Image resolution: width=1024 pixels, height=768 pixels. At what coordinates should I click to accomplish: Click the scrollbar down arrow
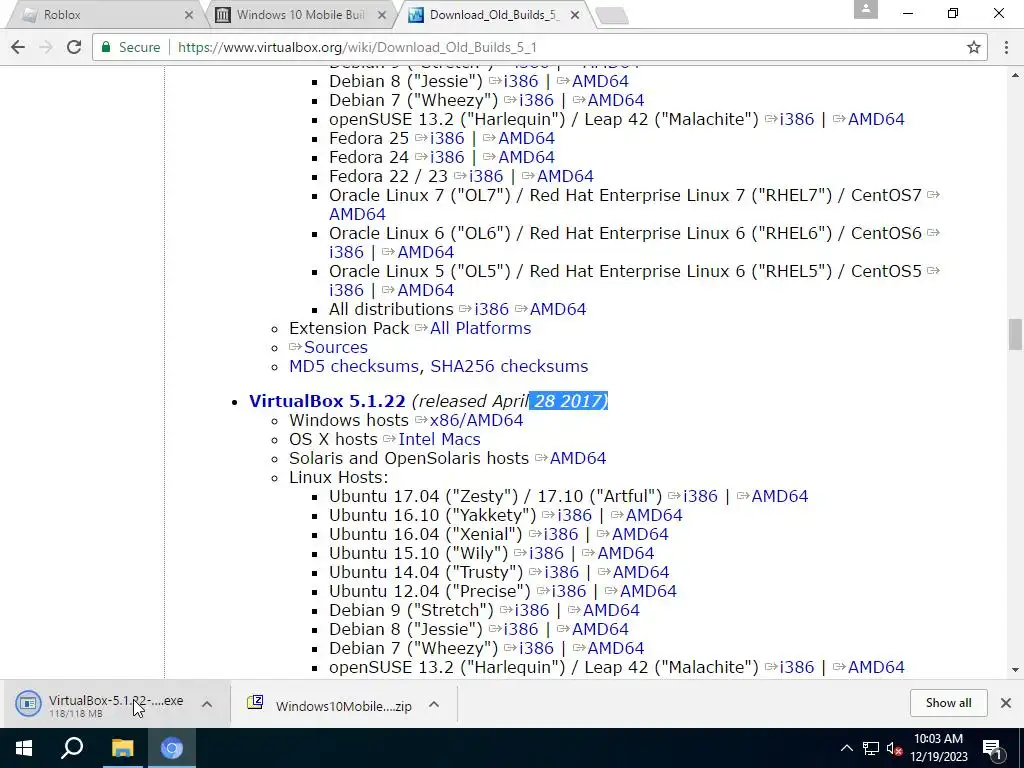1015,669
